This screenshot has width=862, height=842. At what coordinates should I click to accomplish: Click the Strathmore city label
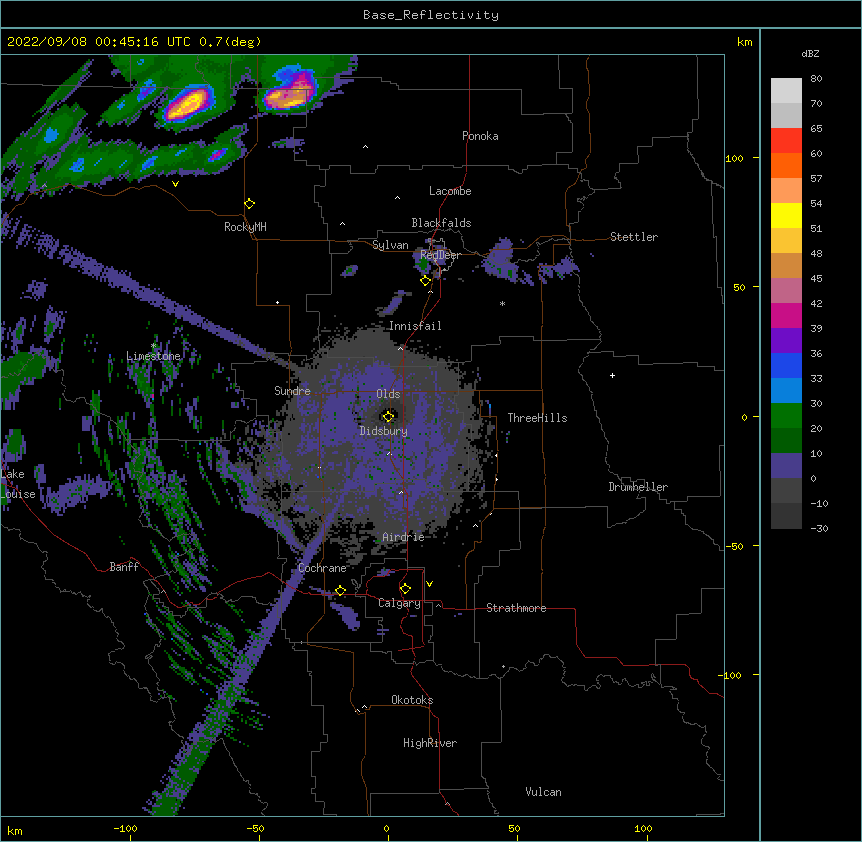[516, 608]
